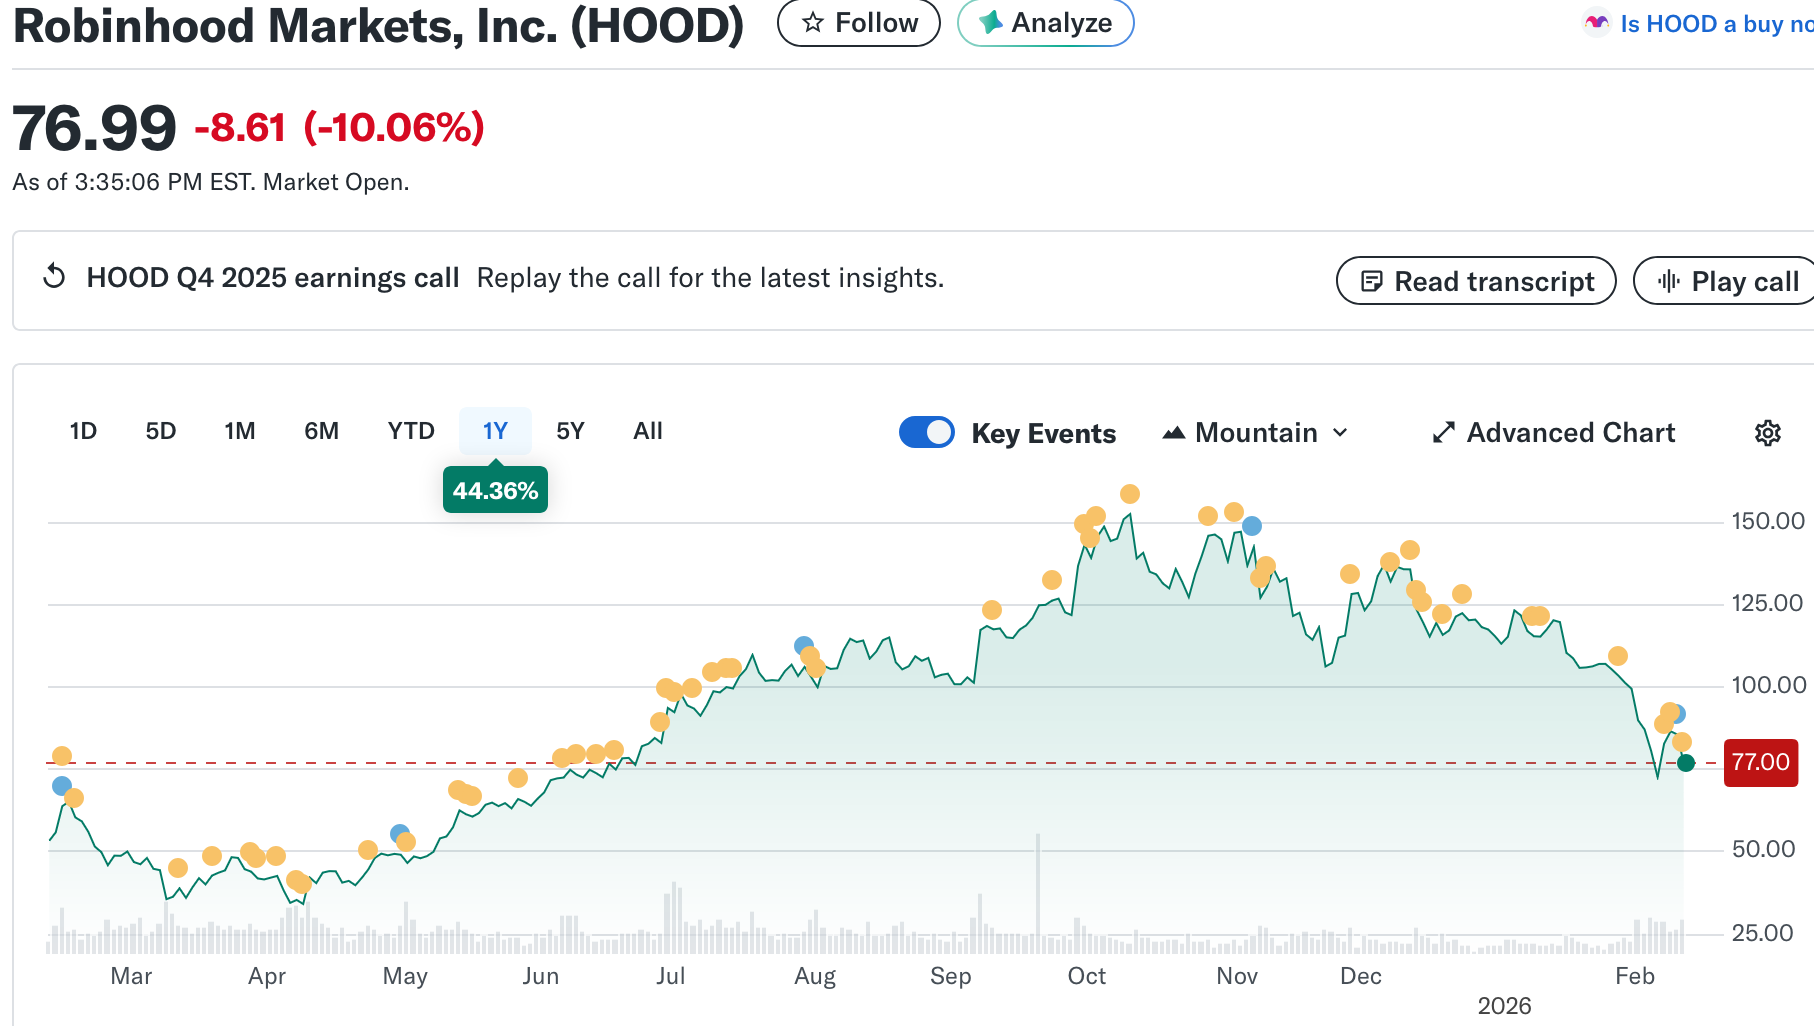Image resolution: width=1814 pixels, height=1026 pixels.
Task: Click the earnings call replay icon
Action: tap(55, 277)
